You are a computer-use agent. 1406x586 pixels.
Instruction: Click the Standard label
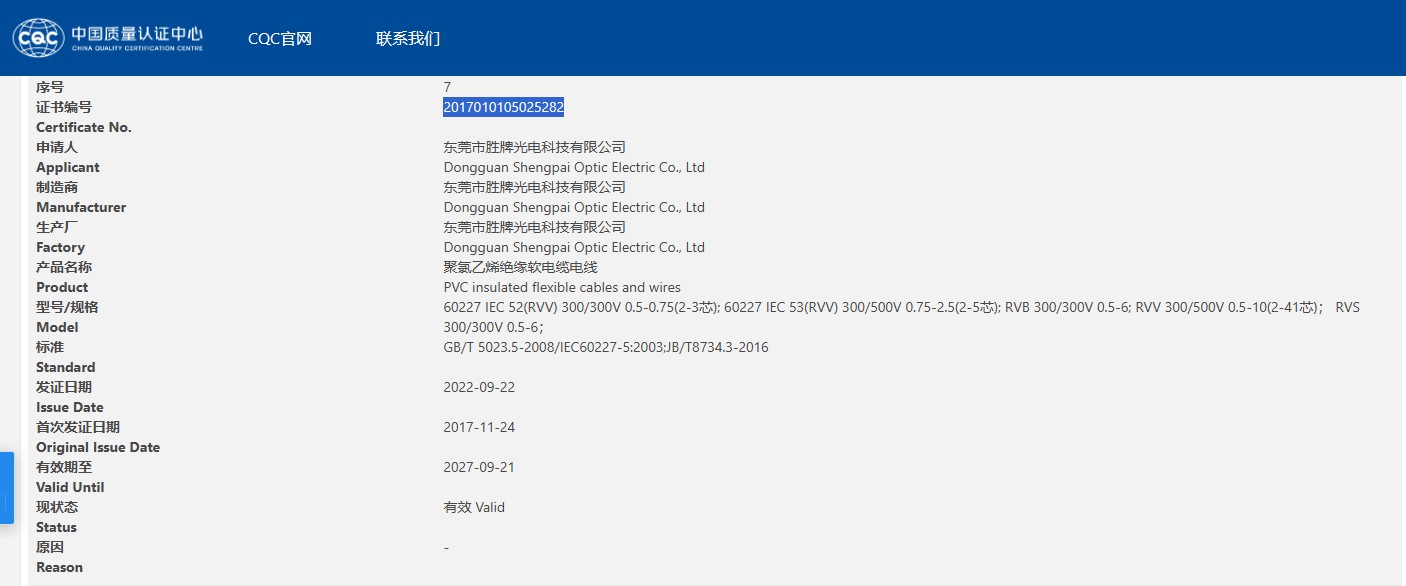66,367
